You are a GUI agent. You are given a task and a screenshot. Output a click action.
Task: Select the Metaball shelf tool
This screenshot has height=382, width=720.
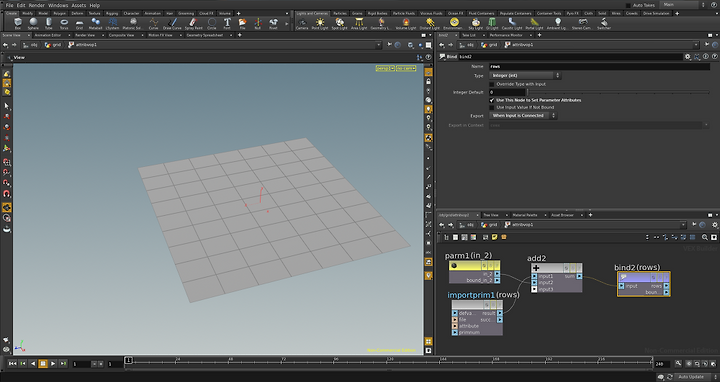(x=96, y=23)
